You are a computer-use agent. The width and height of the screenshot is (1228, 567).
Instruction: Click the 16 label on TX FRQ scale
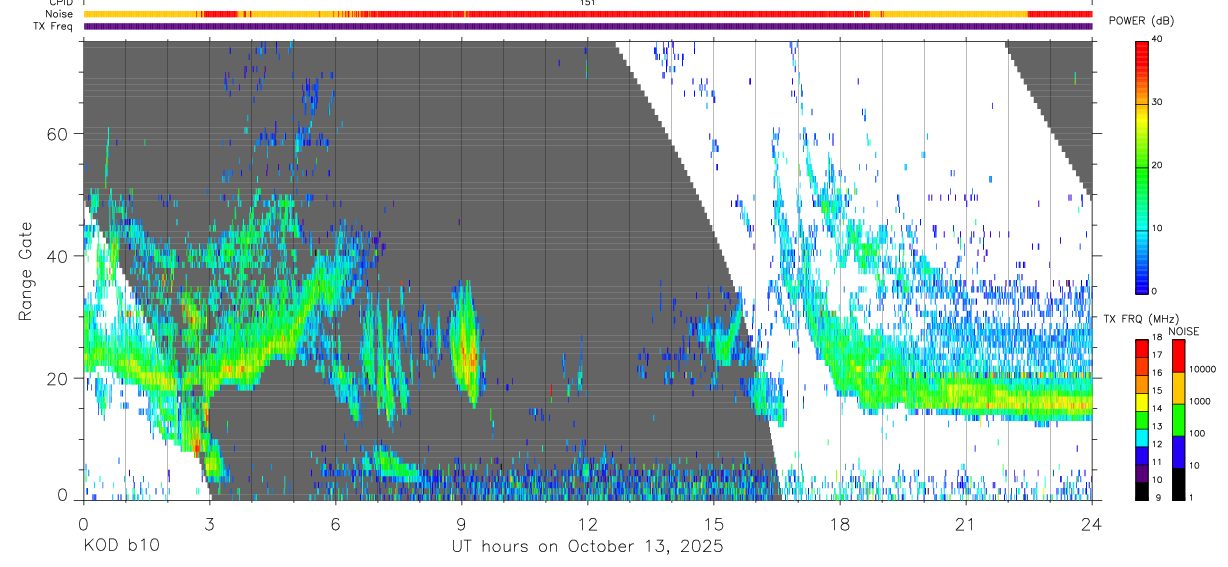(1157, 373)
